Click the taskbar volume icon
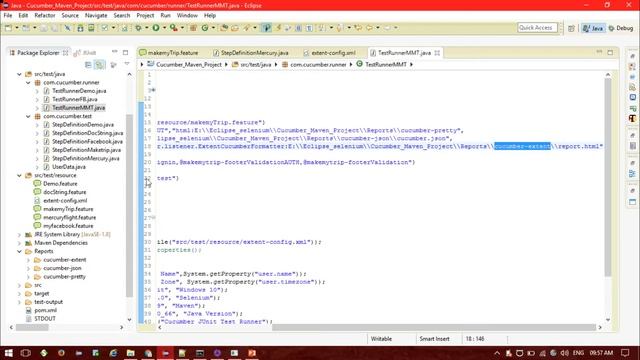The width and height of the screenshot is (640, 360). coord(564,353)
